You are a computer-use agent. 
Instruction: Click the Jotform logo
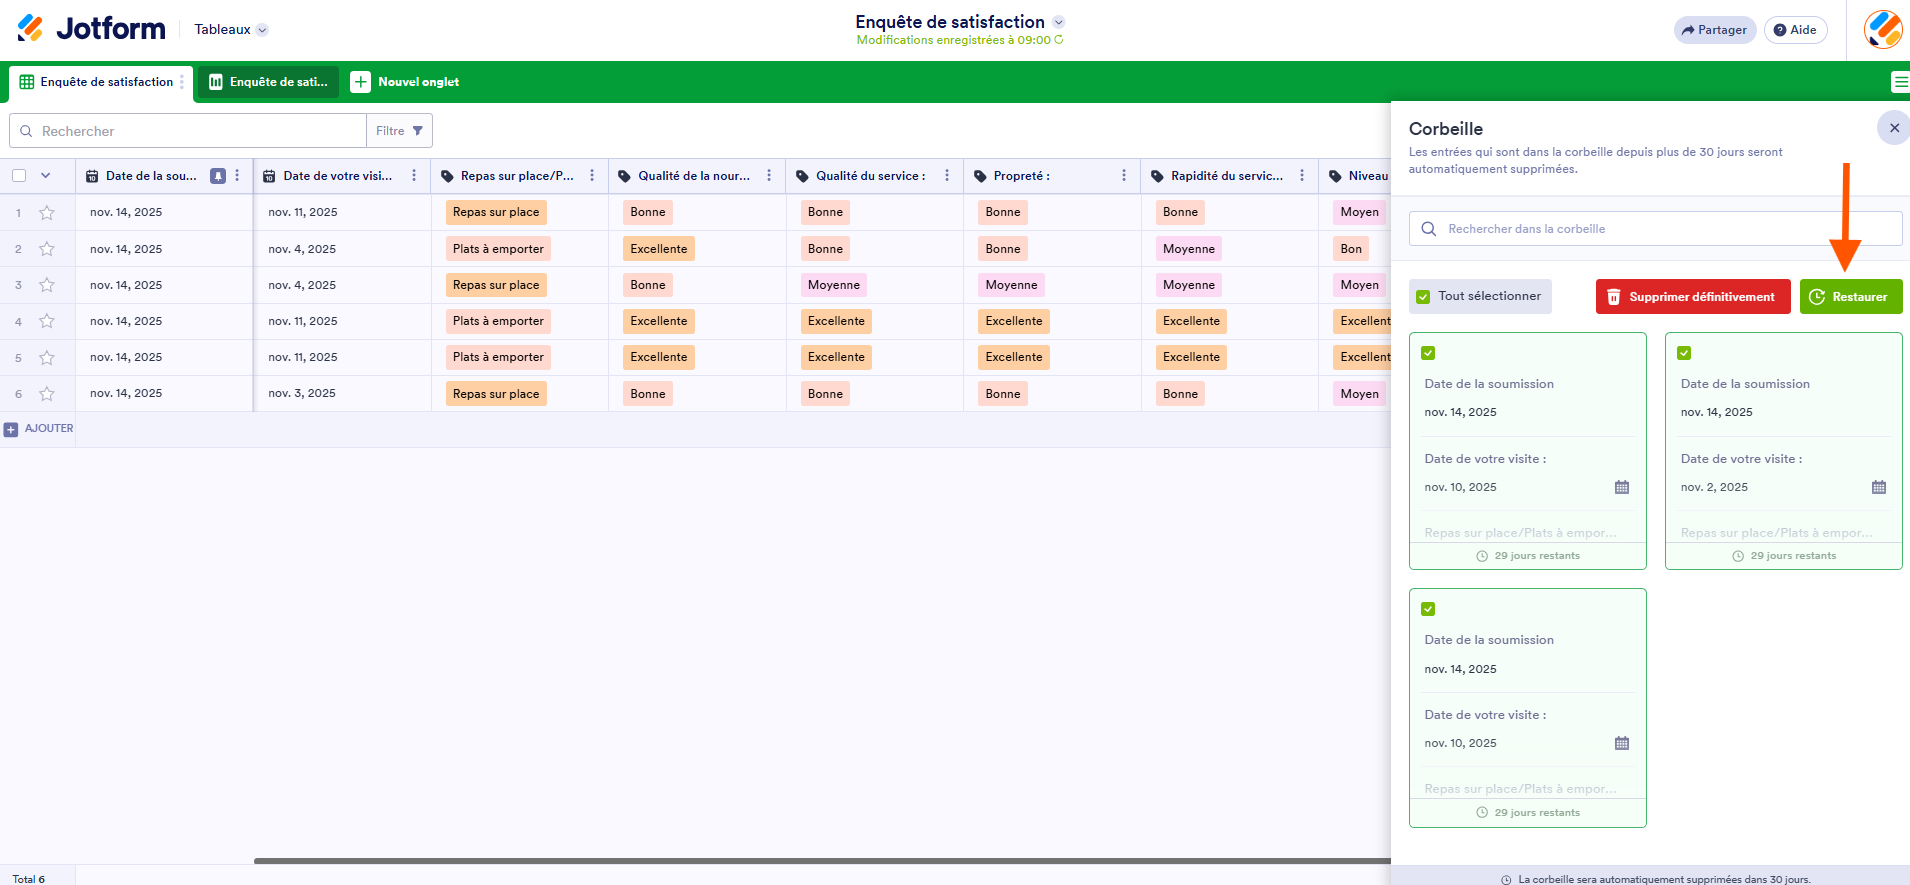pyautogui.click(x=91, y=29)
